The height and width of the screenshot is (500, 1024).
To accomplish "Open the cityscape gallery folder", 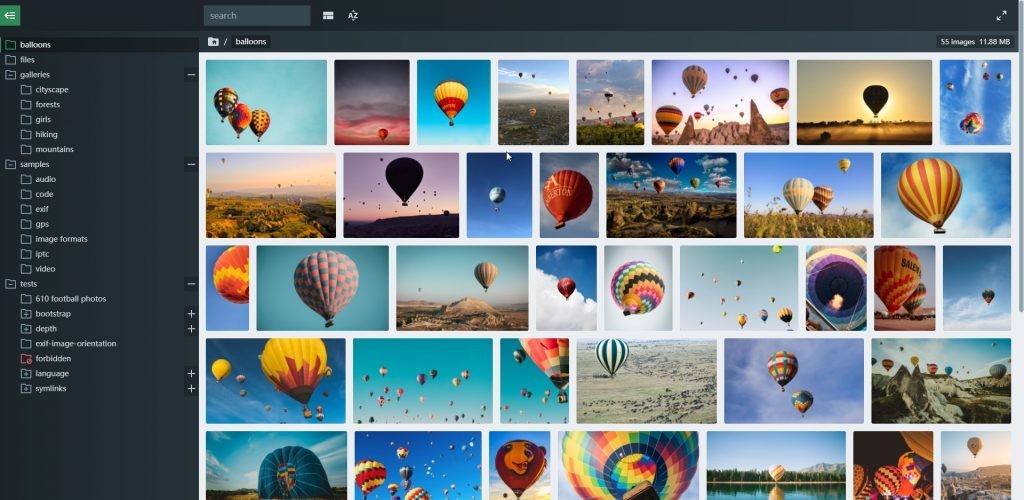I will tap(52, 90).
